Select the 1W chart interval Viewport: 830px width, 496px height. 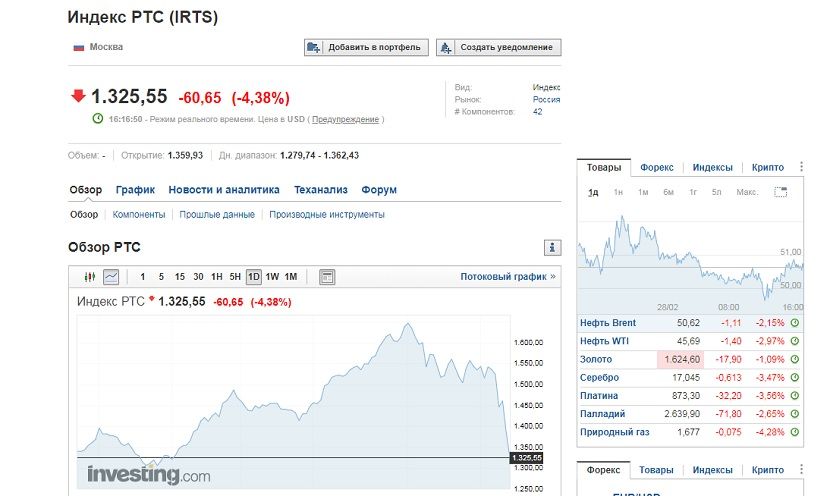click(272, 277)
